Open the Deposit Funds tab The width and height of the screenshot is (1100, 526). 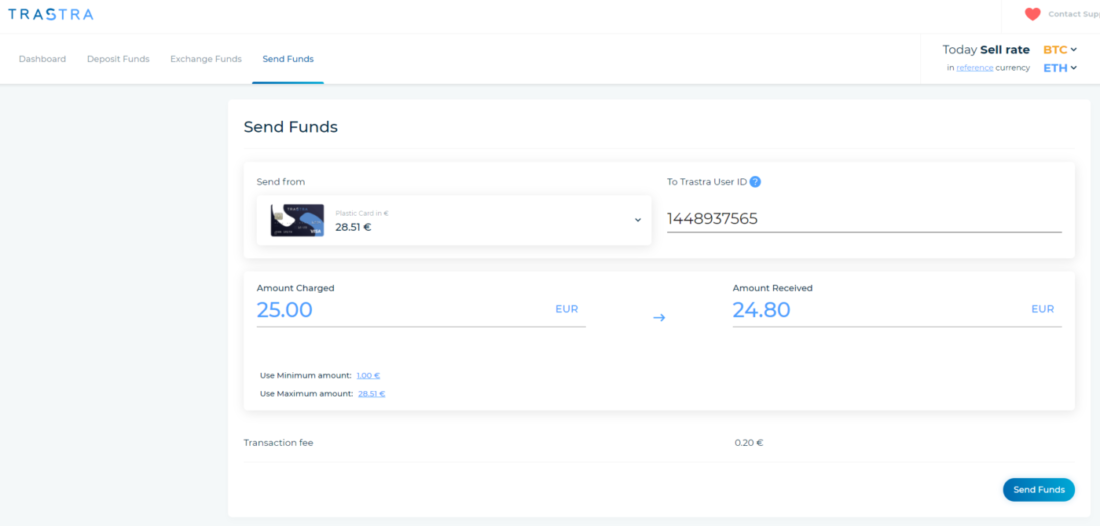(118, 59)
